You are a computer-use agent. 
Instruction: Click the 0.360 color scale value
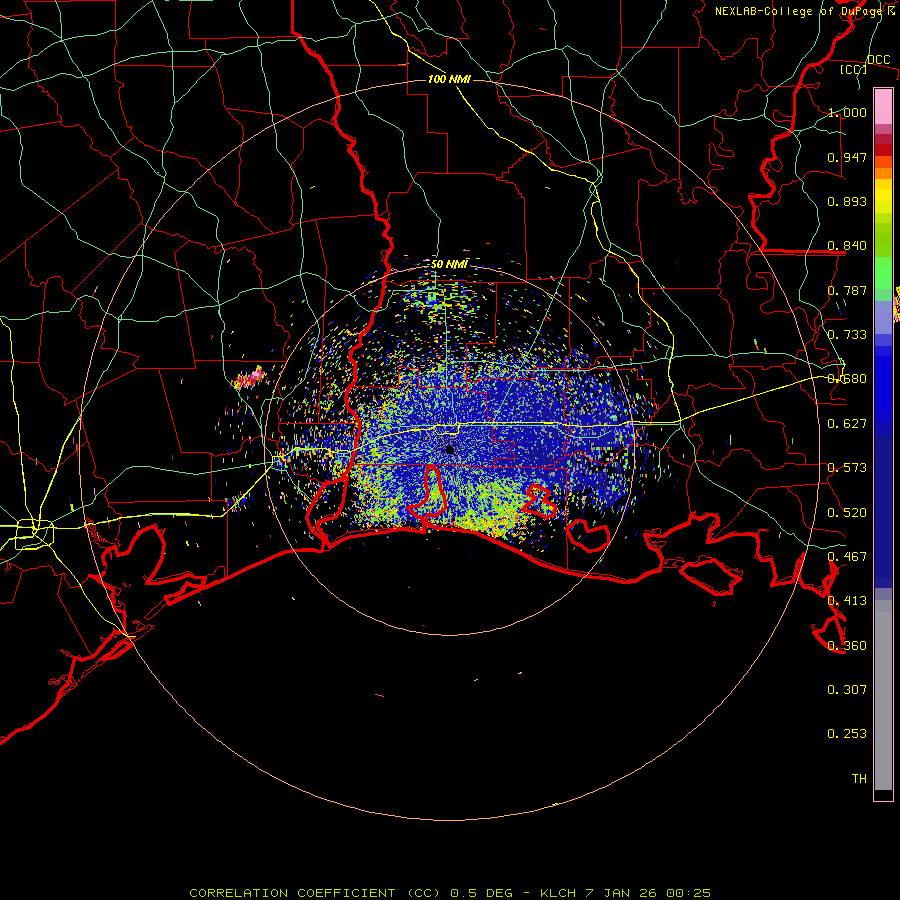tap(847, 646)
